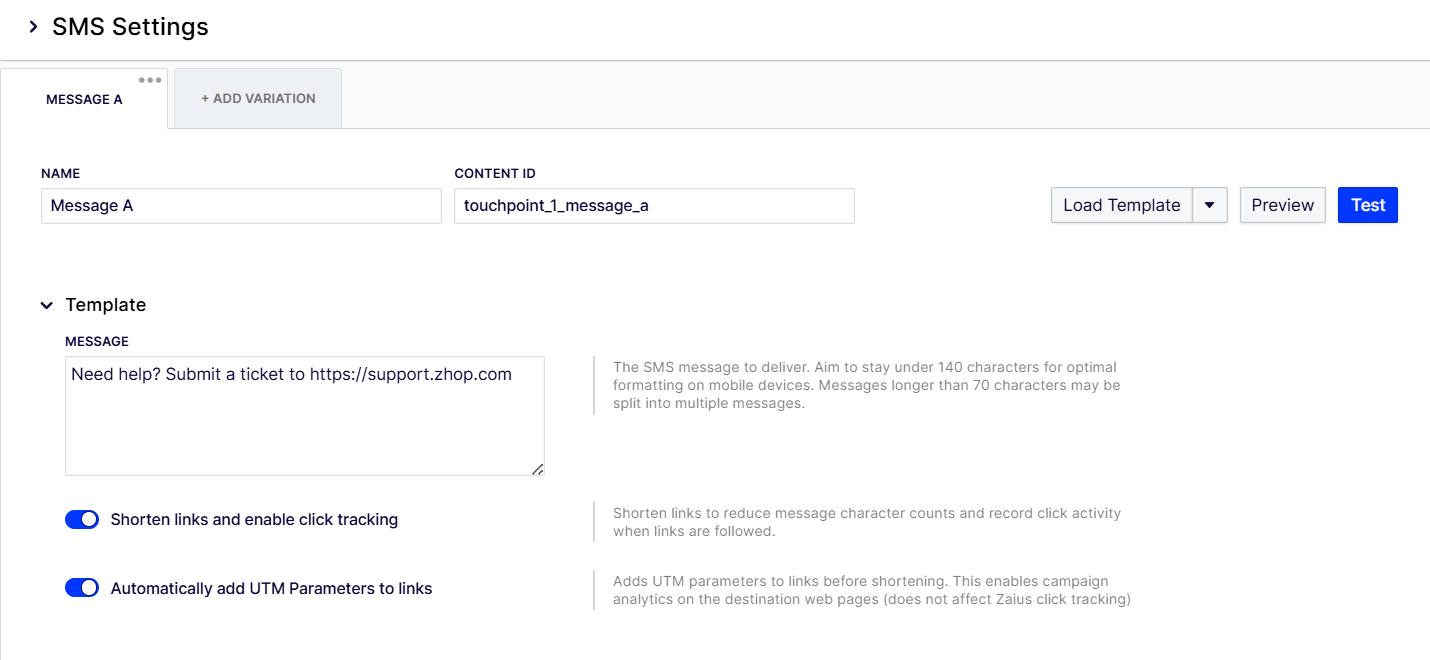
Task: Expand the SMS Settings section chevron
Action: [33, 27]
